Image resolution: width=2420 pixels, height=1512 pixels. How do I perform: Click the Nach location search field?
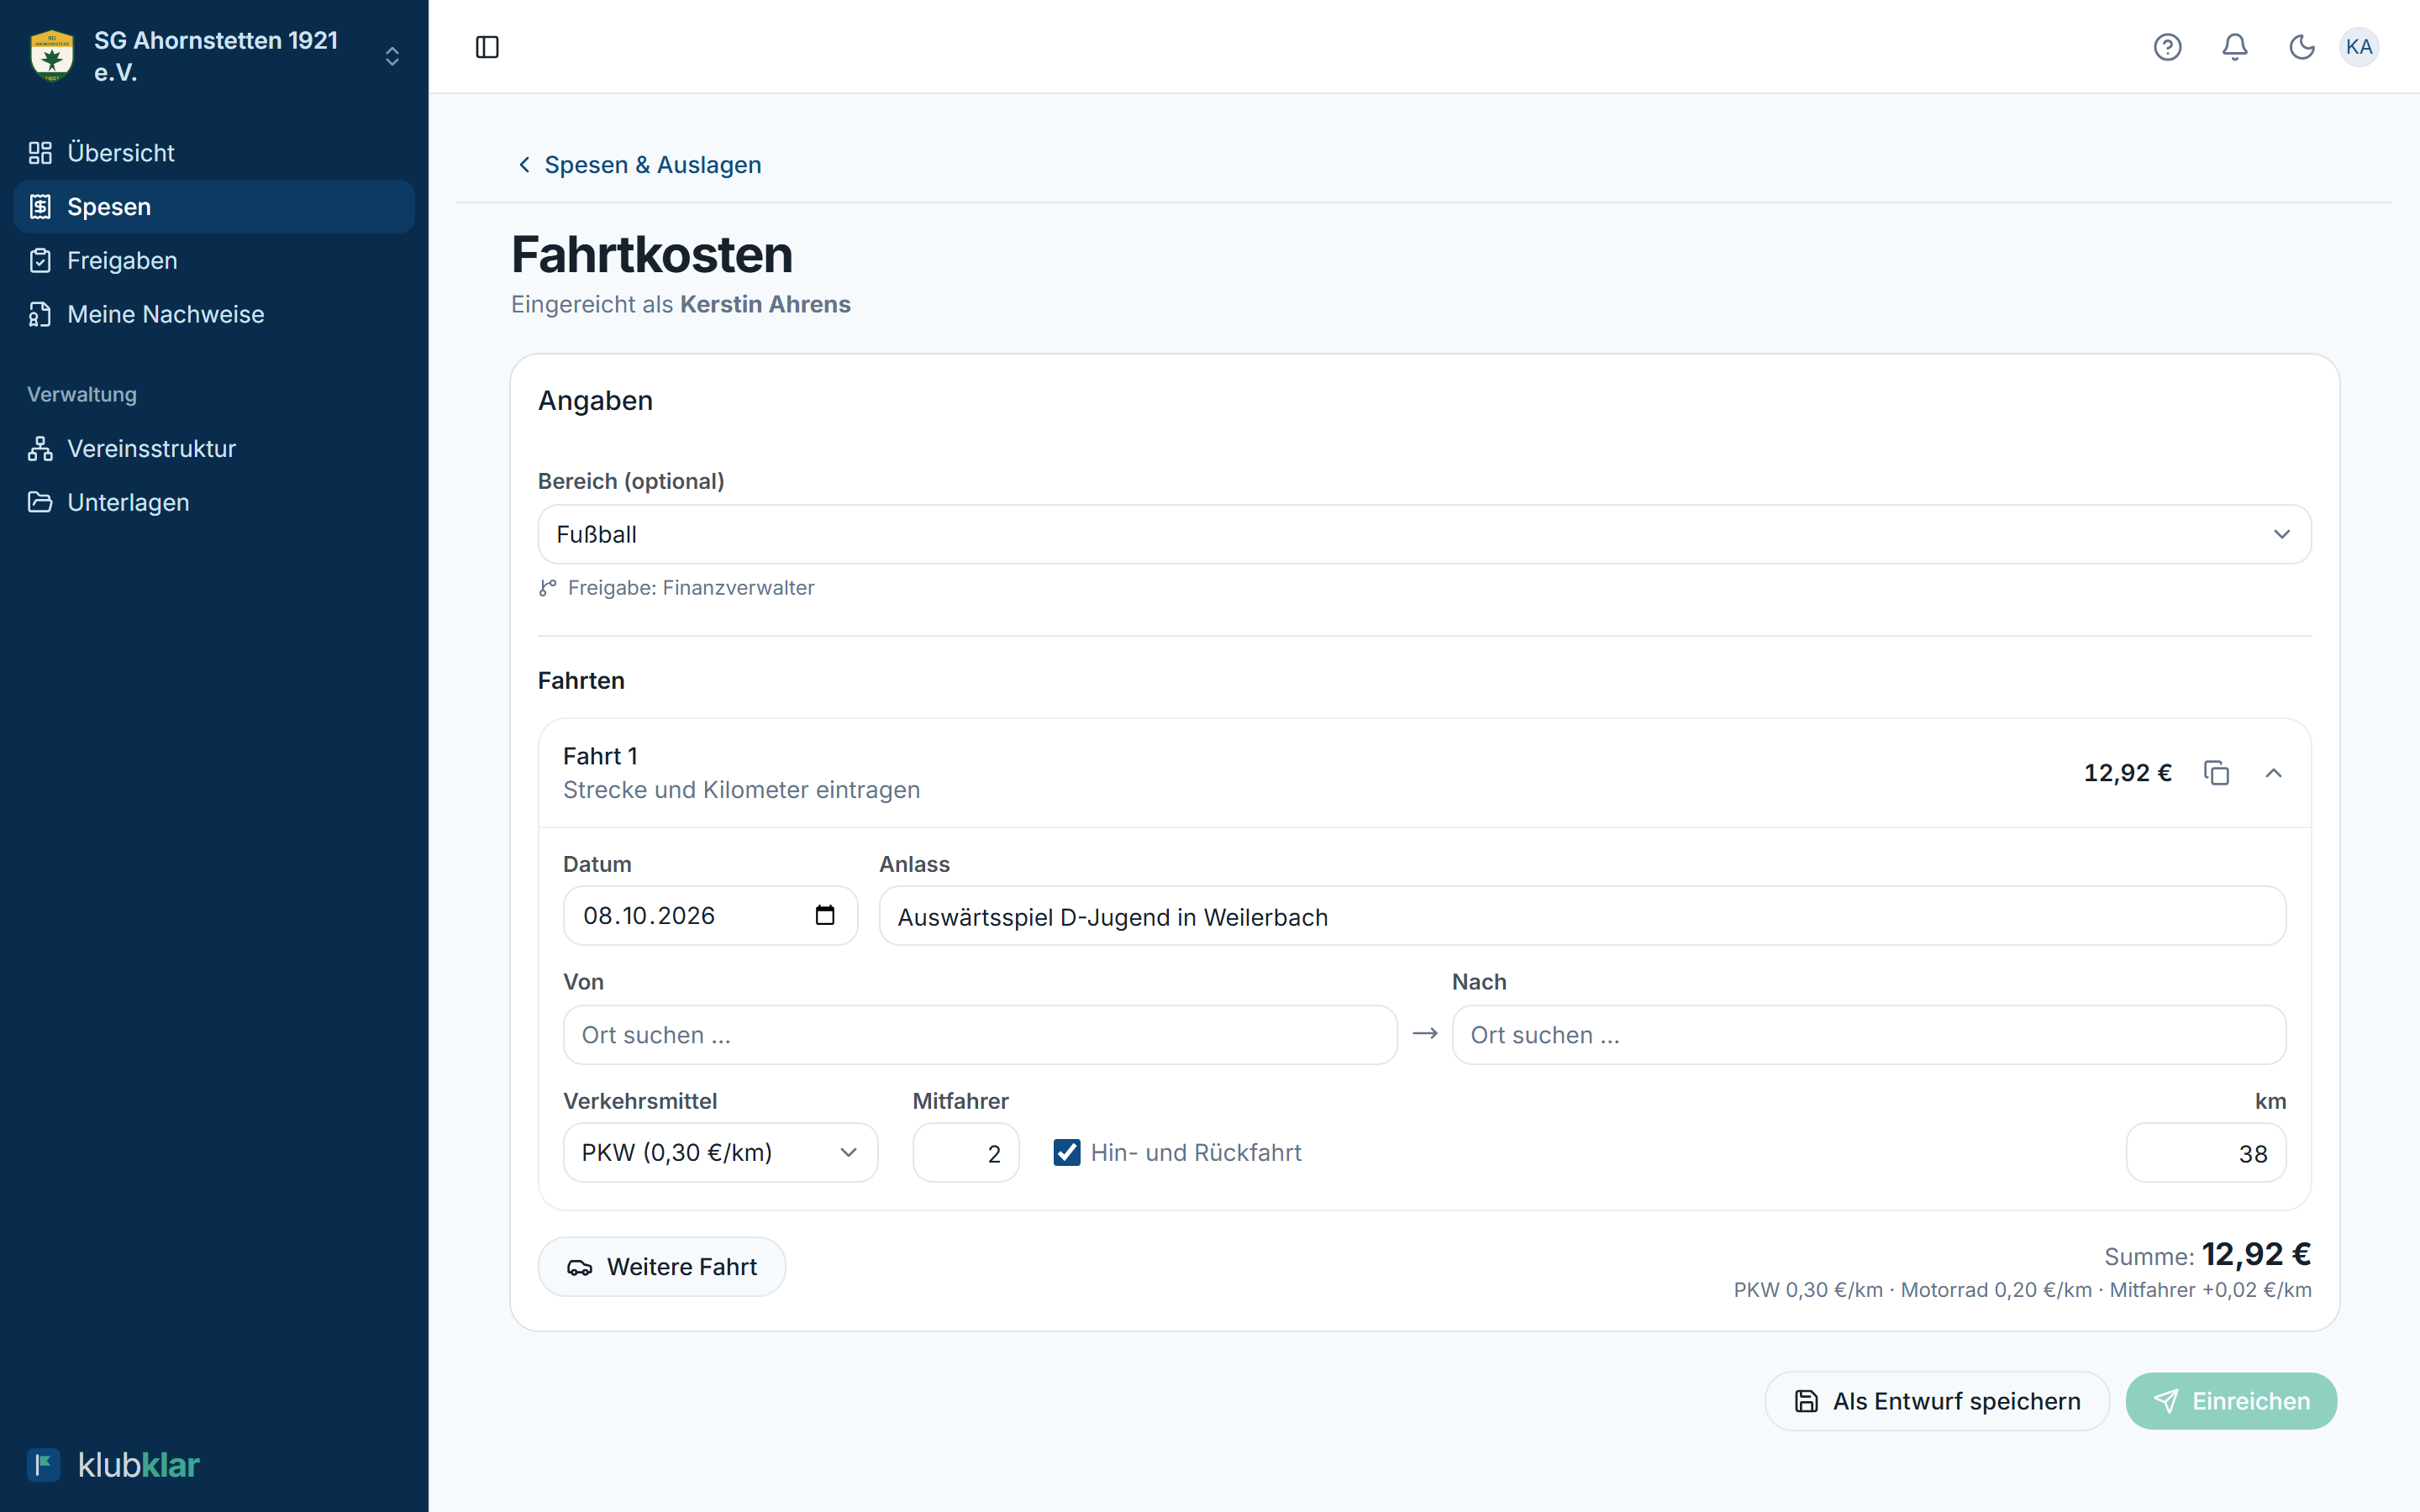pos(1868,1035)
